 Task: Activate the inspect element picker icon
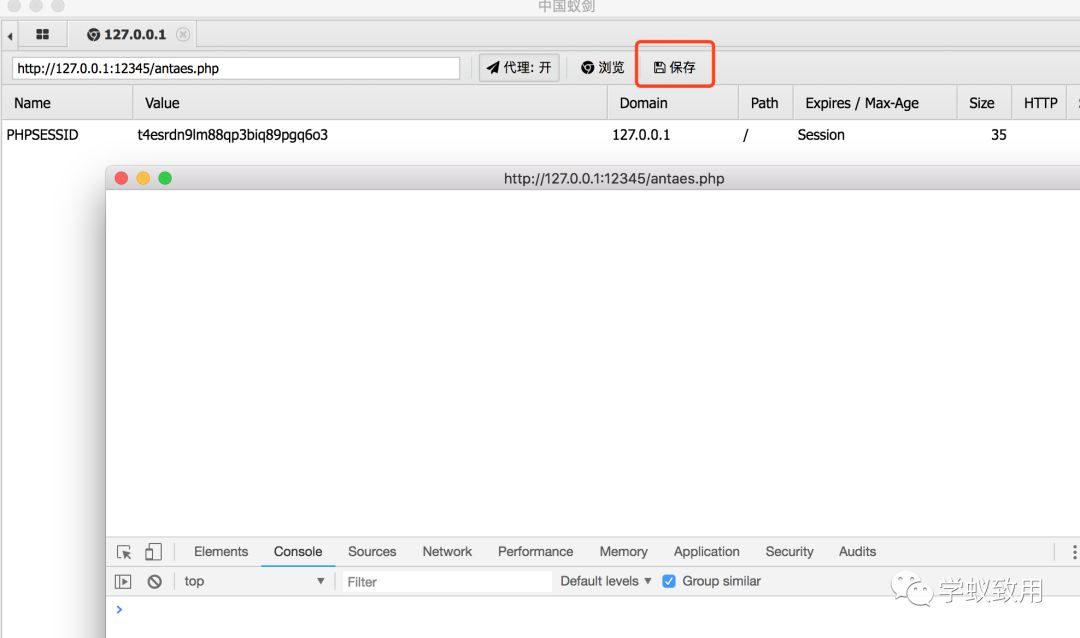[124, 552]
